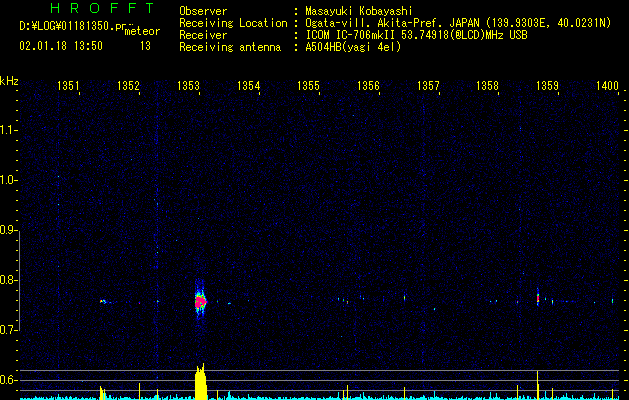
Task: Click the 0.7 frequency axis label
Action: click(8, 330)
